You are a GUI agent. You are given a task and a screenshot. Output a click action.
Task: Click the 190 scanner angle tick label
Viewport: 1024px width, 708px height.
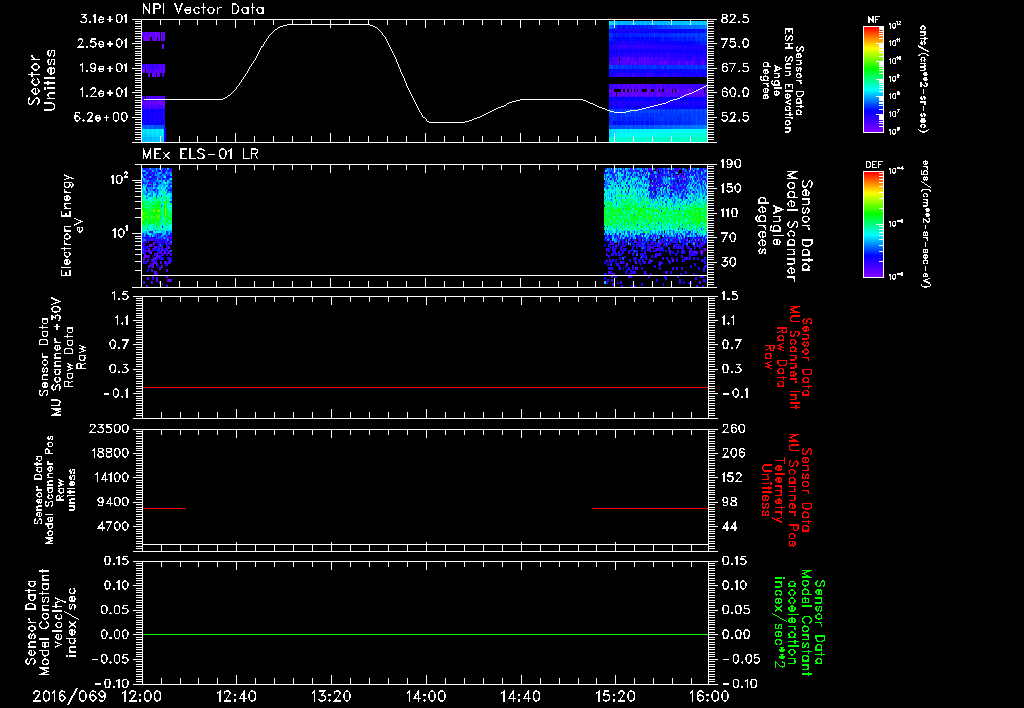pos(731,164)
